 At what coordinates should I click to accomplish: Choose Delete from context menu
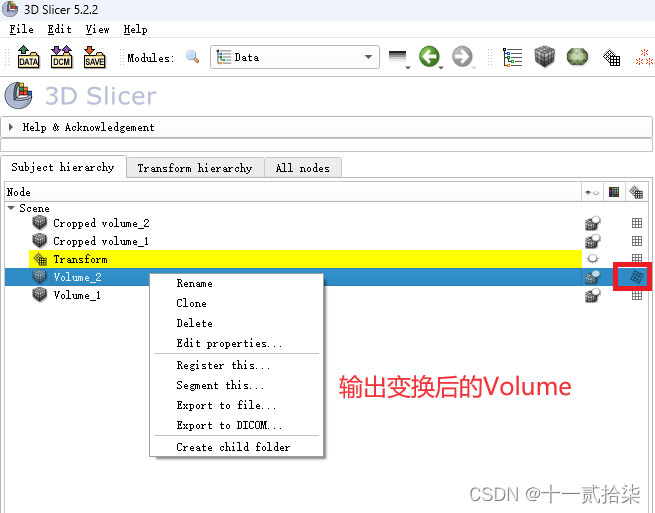coord(236,323)
